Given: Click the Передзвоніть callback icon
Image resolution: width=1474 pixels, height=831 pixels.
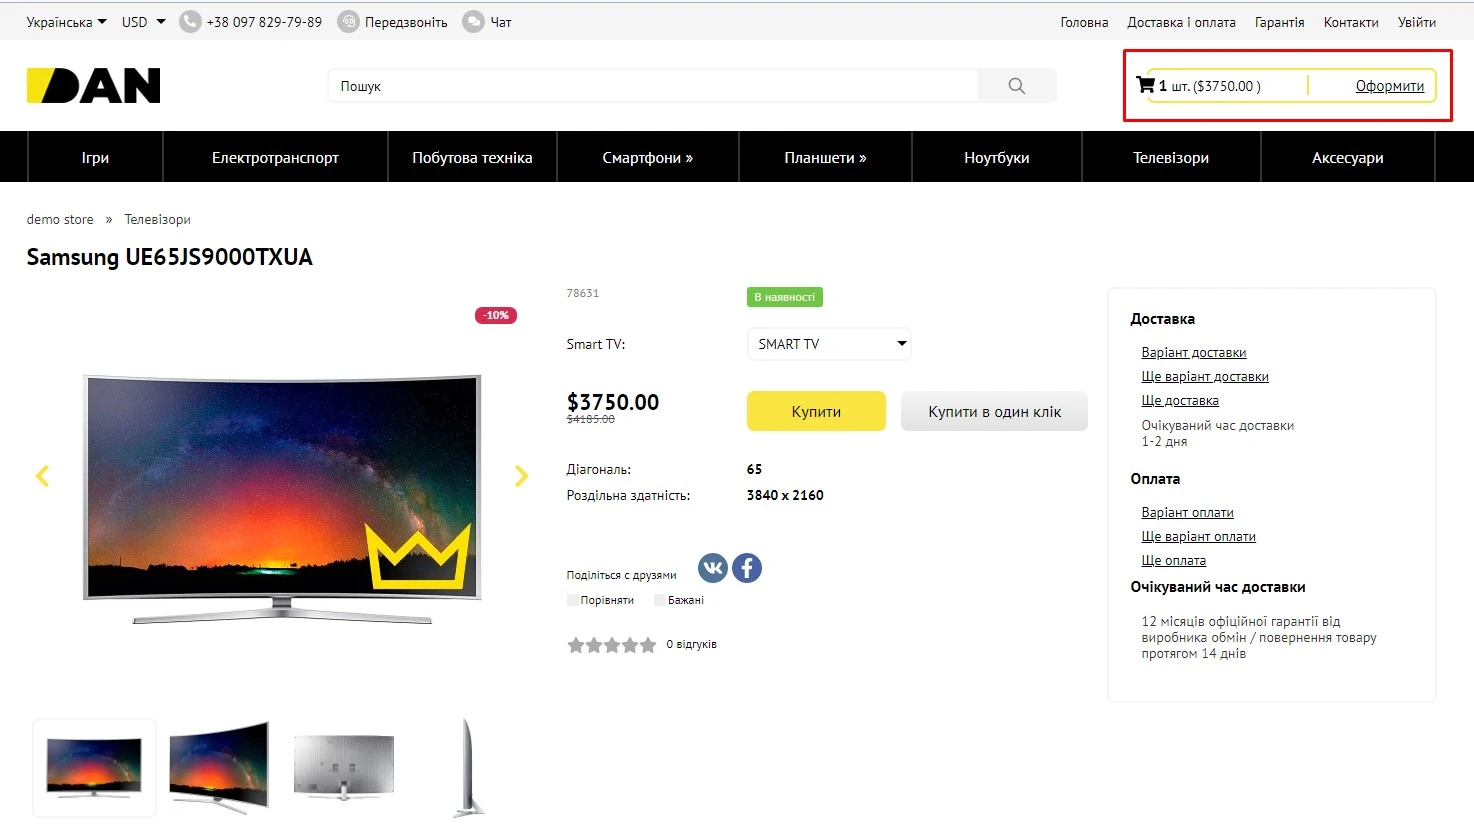Looking at the screenshot, I should pos(347,21).
